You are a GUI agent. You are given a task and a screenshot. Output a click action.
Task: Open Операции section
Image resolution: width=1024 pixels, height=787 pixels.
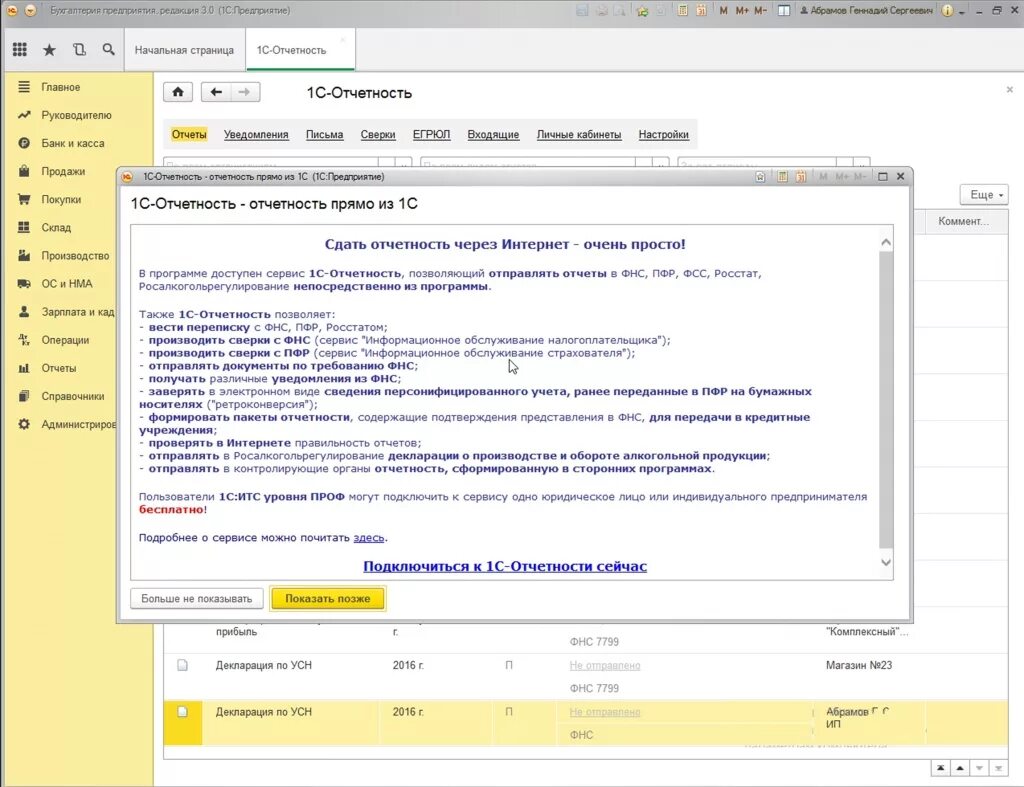point(65,340)
